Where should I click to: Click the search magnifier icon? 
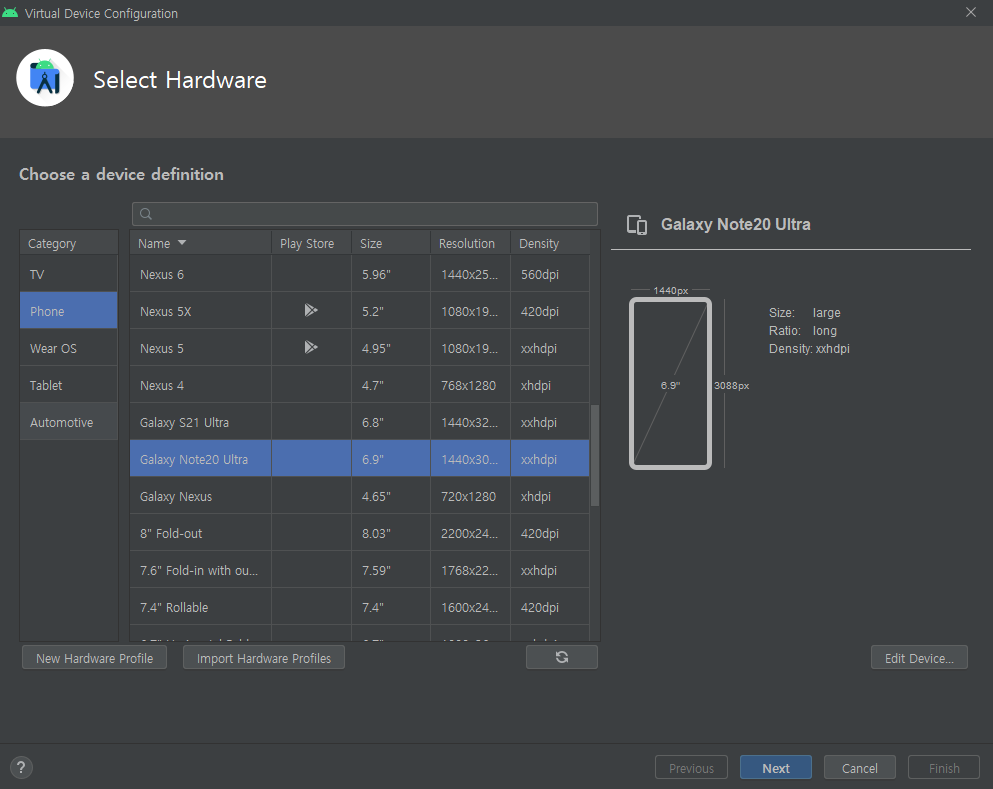pos(146,214)
